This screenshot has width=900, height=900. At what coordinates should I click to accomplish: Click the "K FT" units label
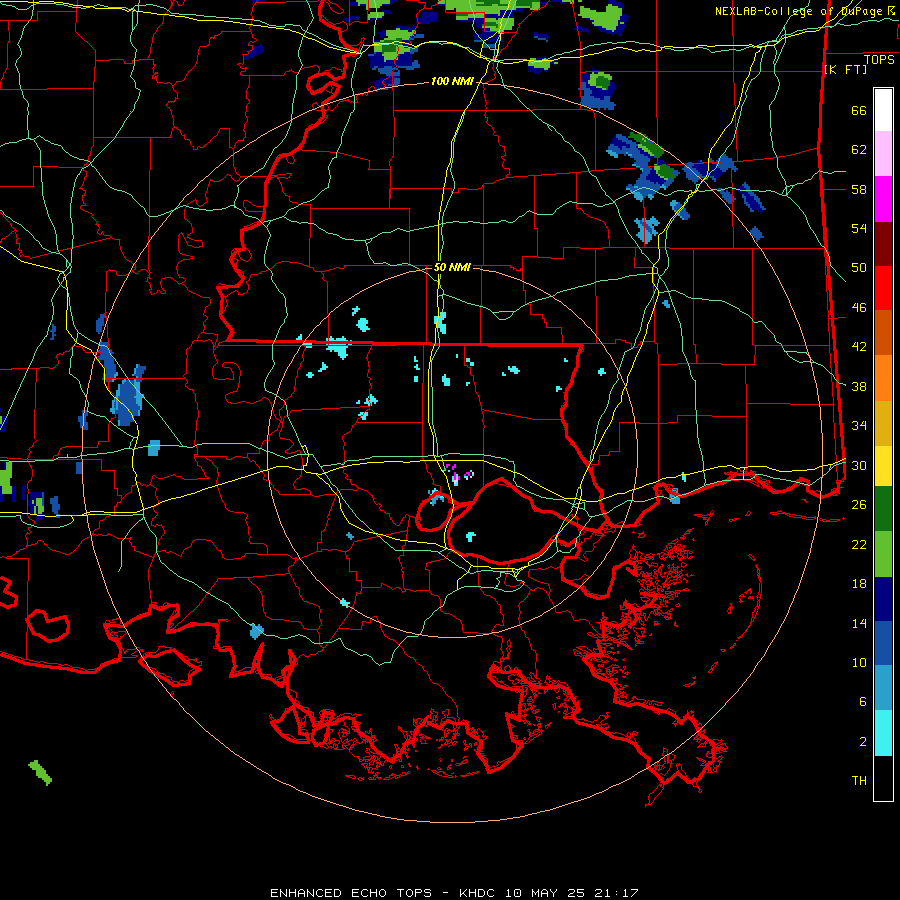click(x=846, y=70)
